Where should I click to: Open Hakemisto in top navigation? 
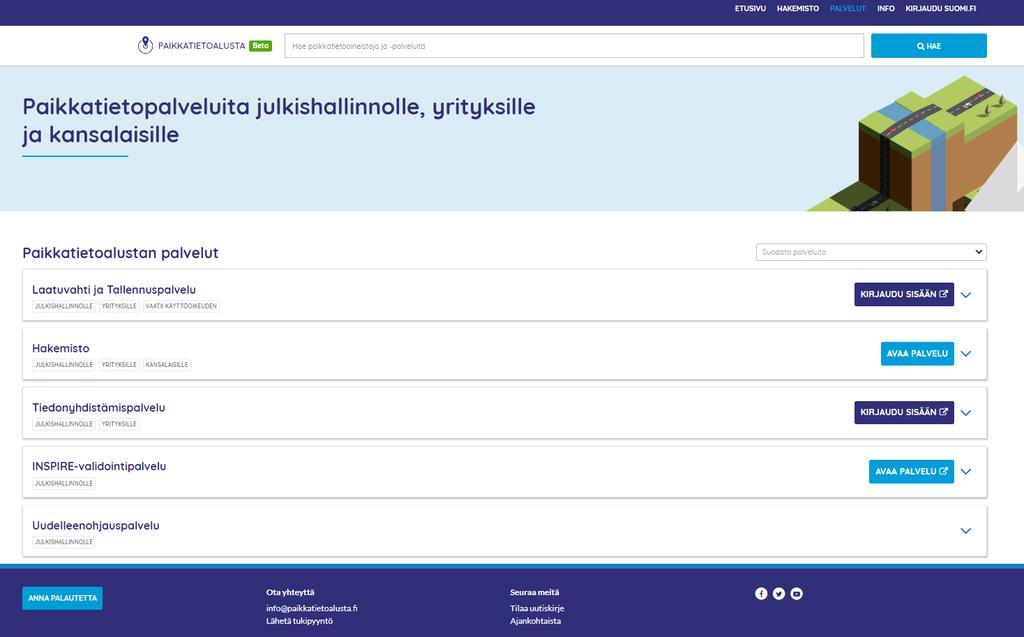[797, 8]
